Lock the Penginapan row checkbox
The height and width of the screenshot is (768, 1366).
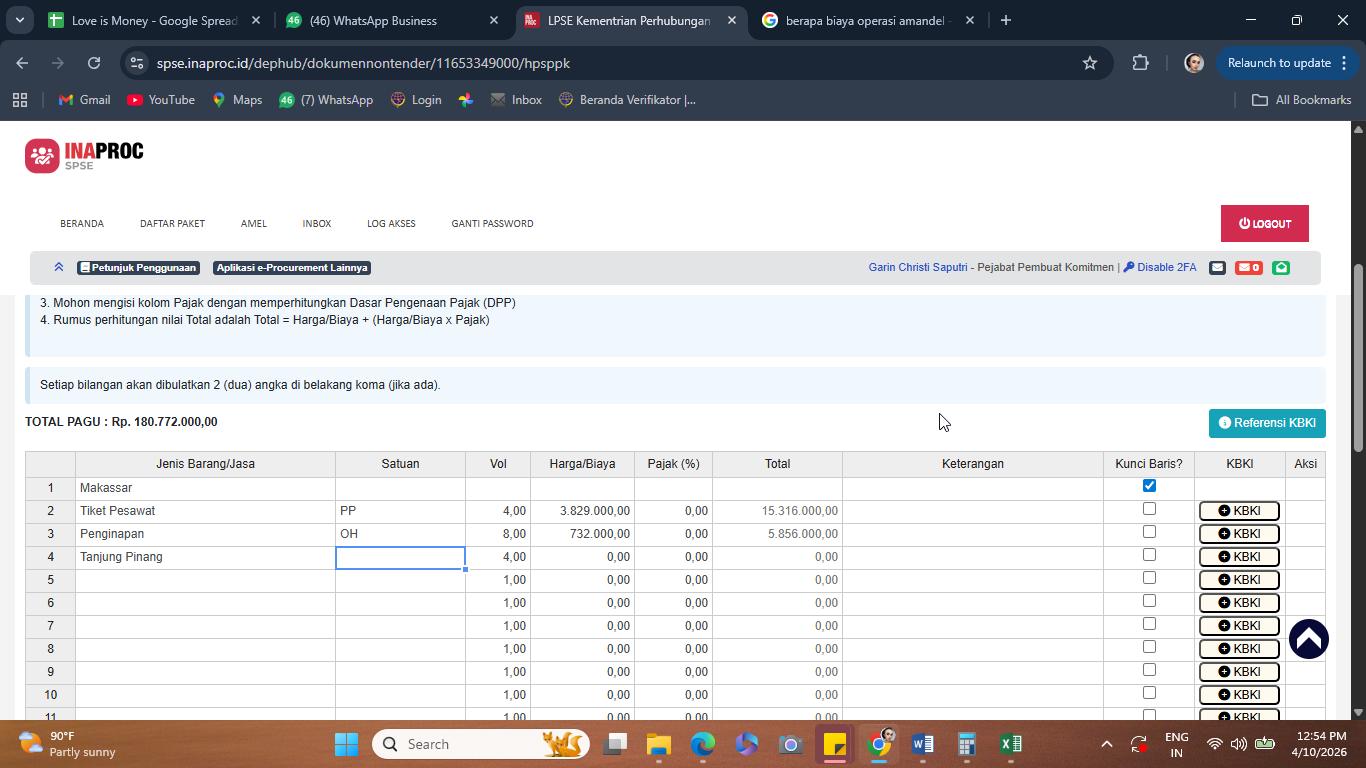pyautogui.click(x=1149, y=532)
